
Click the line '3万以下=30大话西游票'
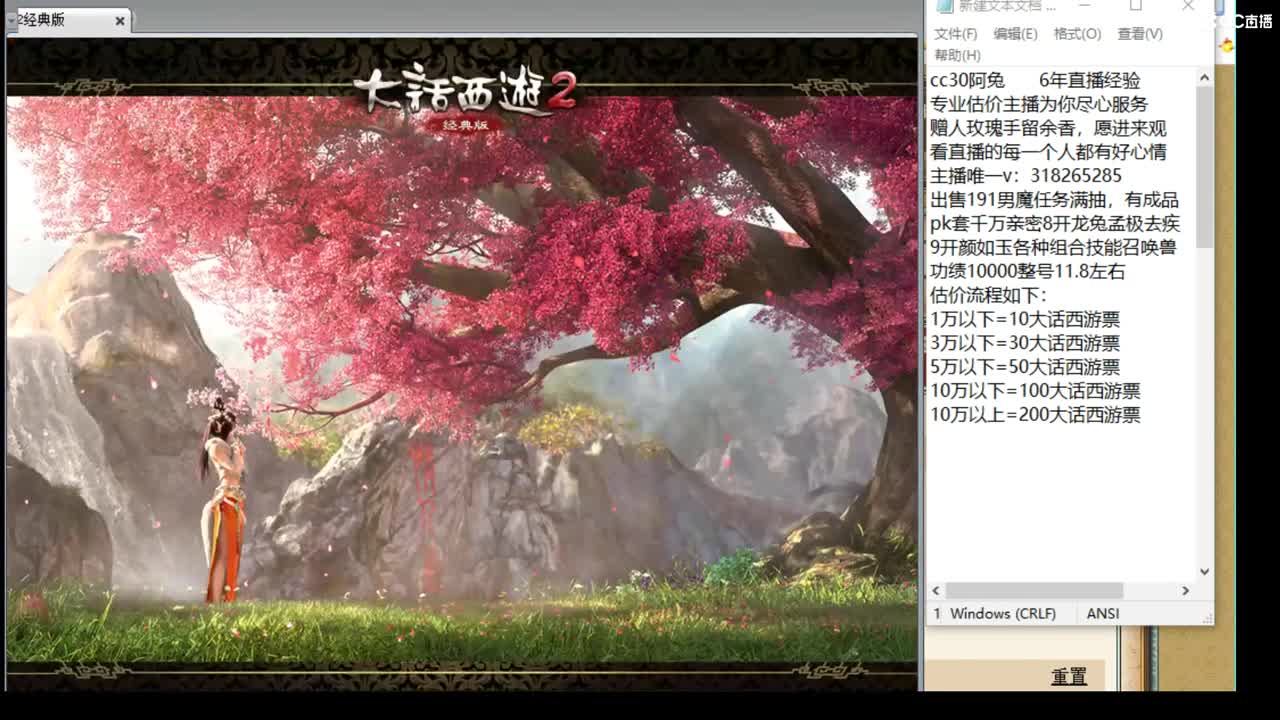[x=1025, y=343]
